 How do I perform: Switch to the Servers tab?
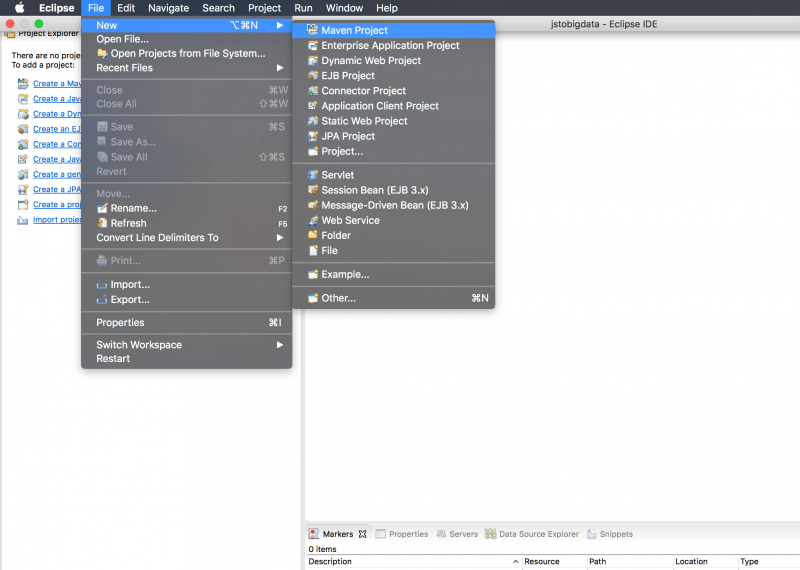tap(456, 534)
